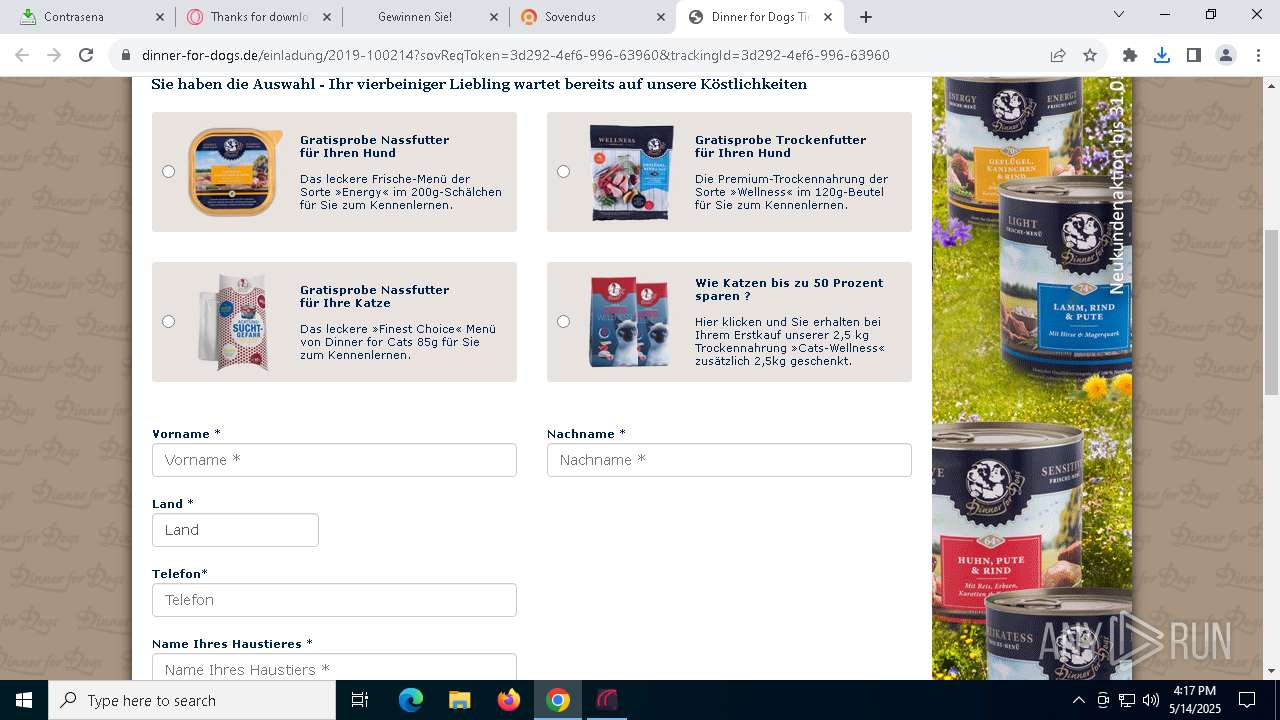Focus the Nachname input field
Screen dimensions: 1280x720
(729, 460)
